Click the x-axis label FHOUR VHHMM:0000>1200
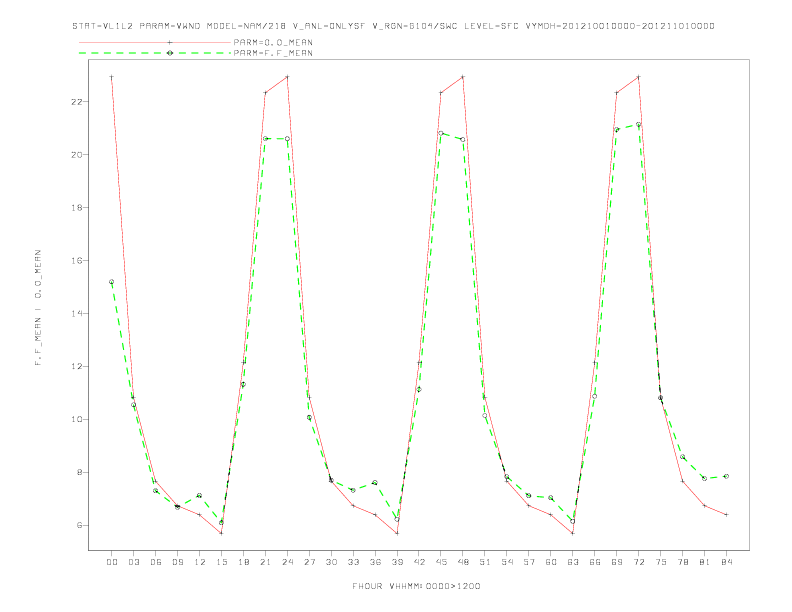Screen dimensions: 792x612 (416, 586)
